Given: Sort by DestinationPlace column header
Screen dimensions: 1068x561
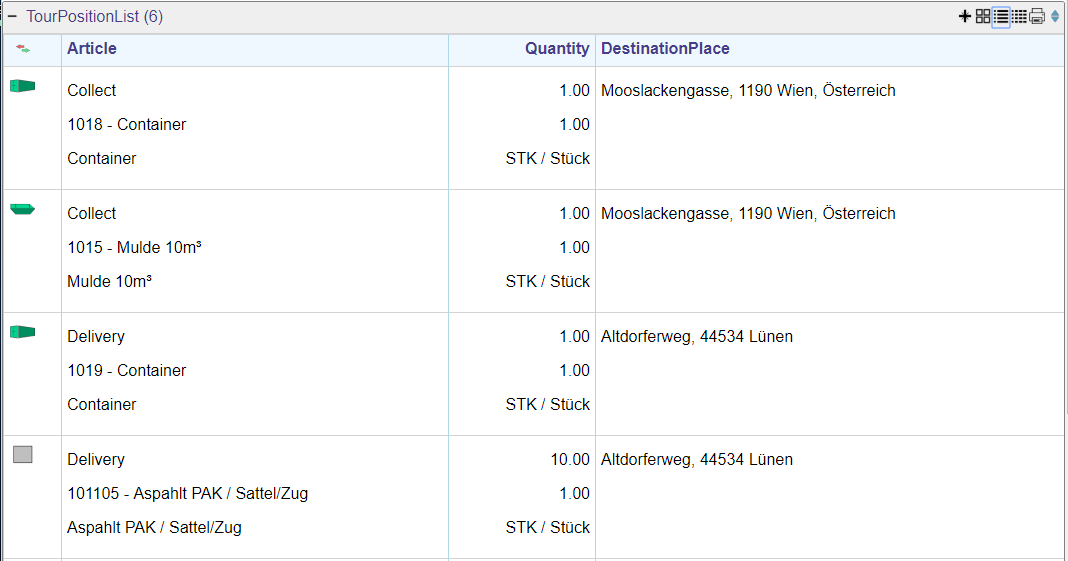Looking at the screenshot, I should pos(665,48).
